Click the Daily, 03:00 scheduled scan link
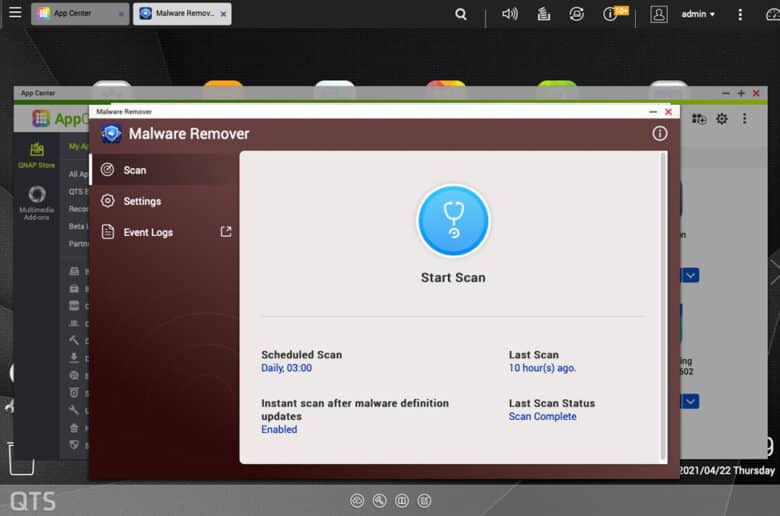The width and height of the screenshot is (780, 516). [287, 368]
